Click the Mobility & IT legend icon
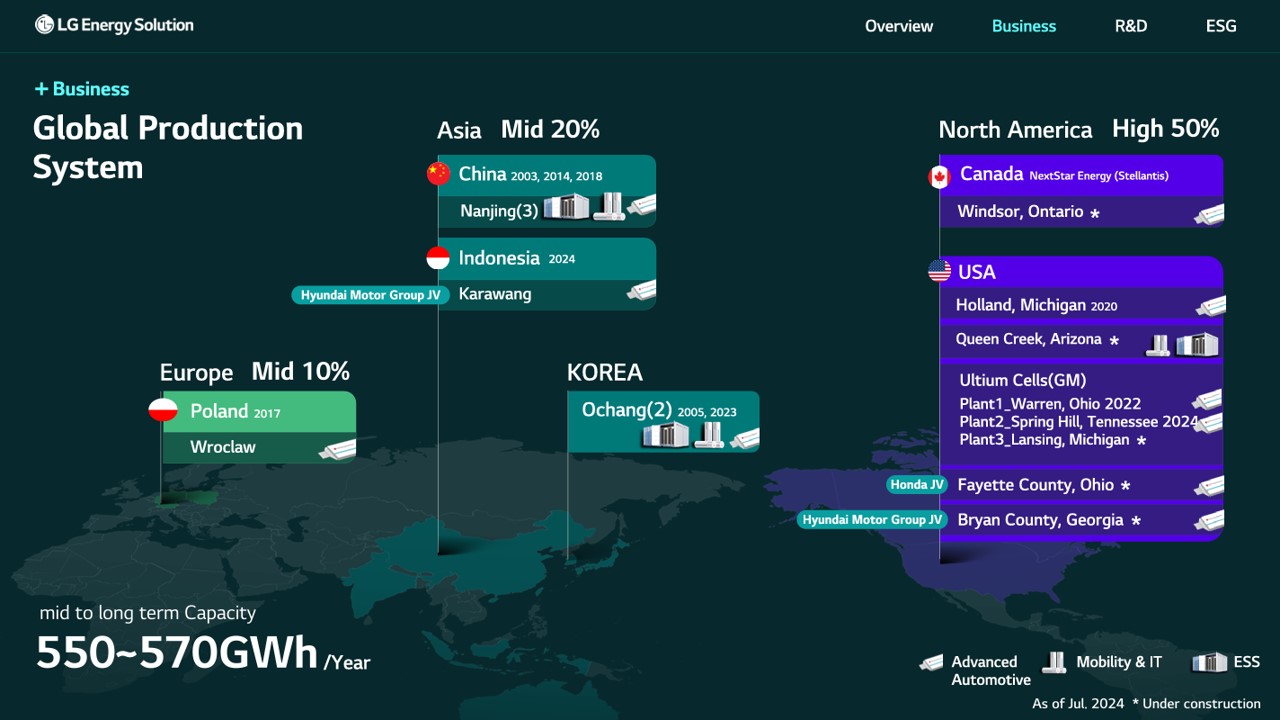This screenshot has width=1280, height=720. pyautogui.click(x=1054, y=662)
